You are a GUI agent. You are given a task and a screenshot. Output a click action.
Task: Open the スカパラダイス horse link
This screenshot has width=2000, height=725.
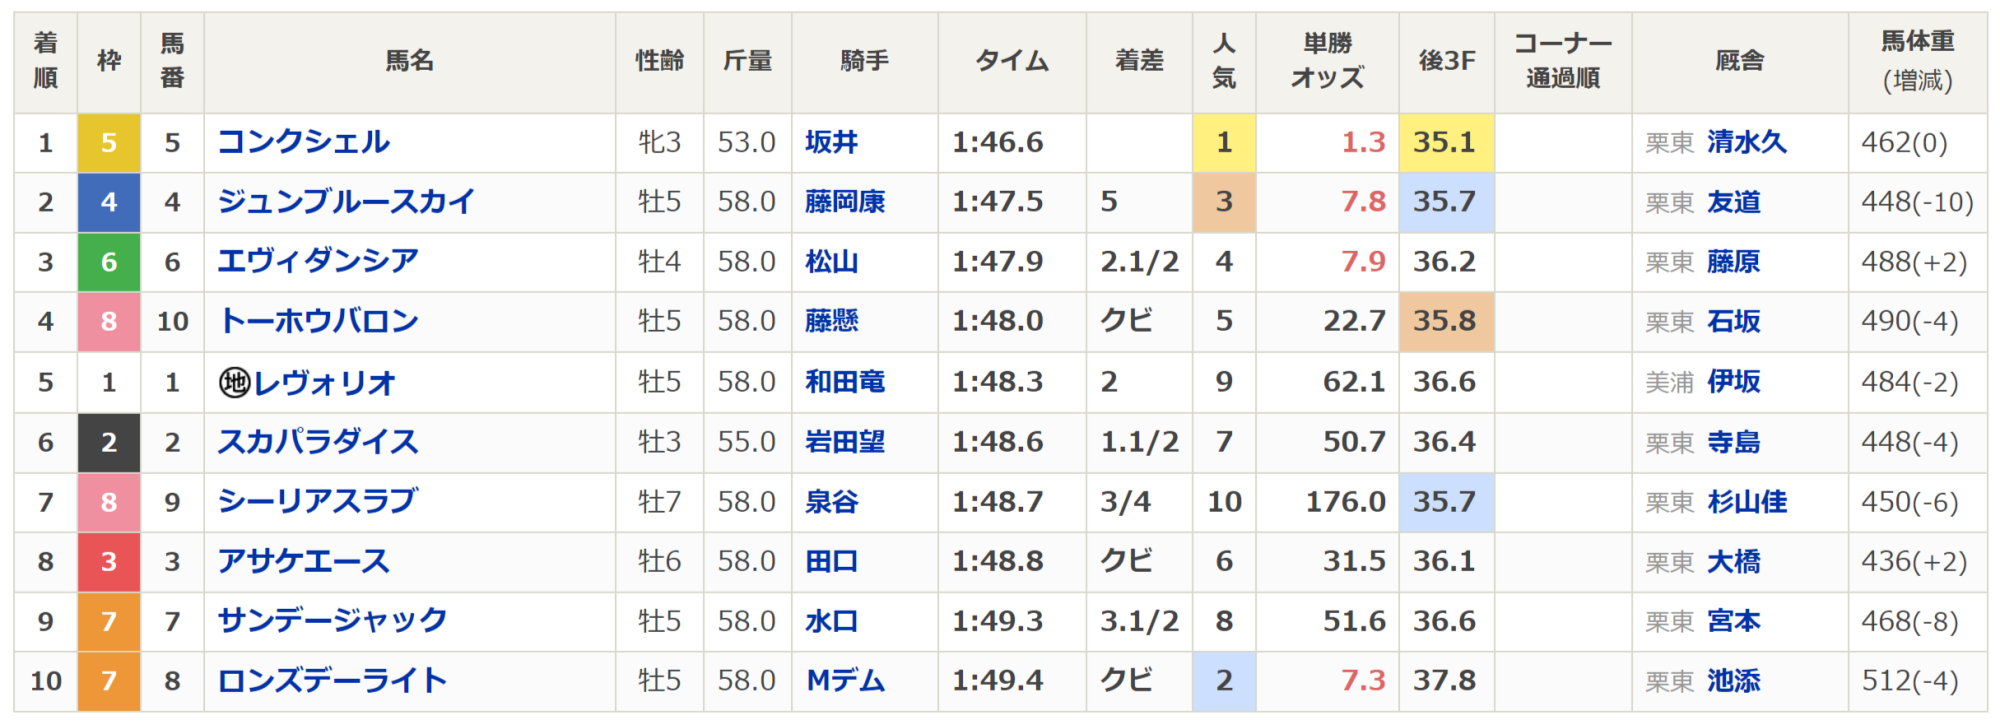318,442
